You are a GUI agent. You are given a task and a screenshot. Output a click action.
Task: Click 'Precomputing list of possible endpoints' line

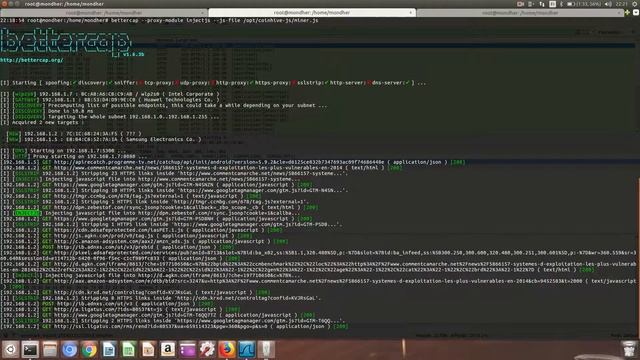pos(164,105)
